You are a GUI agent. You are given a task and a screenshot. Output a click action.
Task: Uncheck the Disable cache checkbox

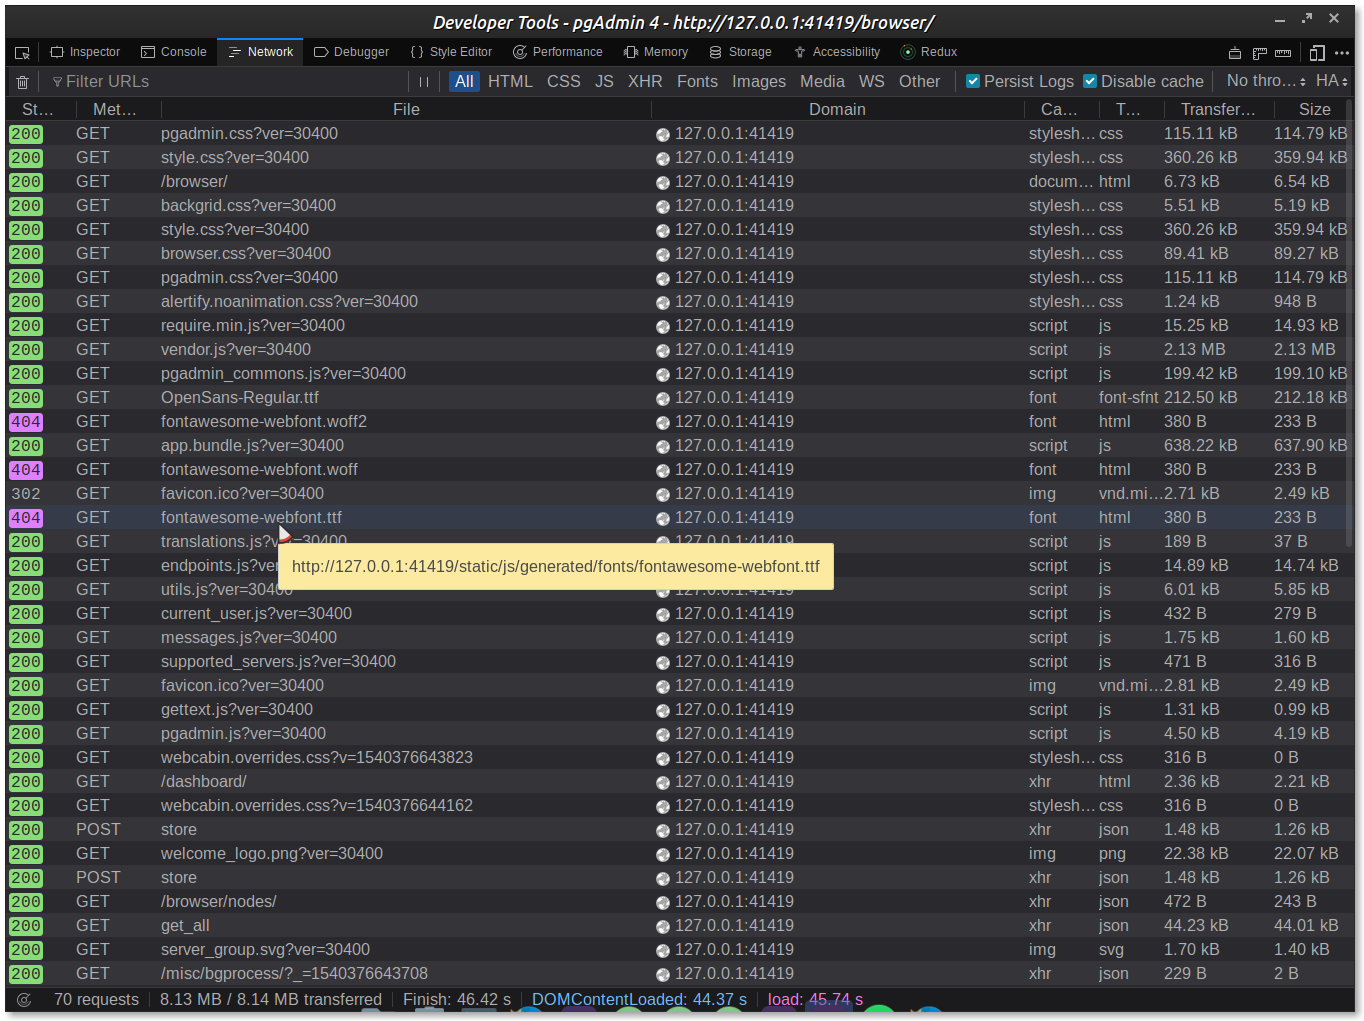(x=1090, y=82)
